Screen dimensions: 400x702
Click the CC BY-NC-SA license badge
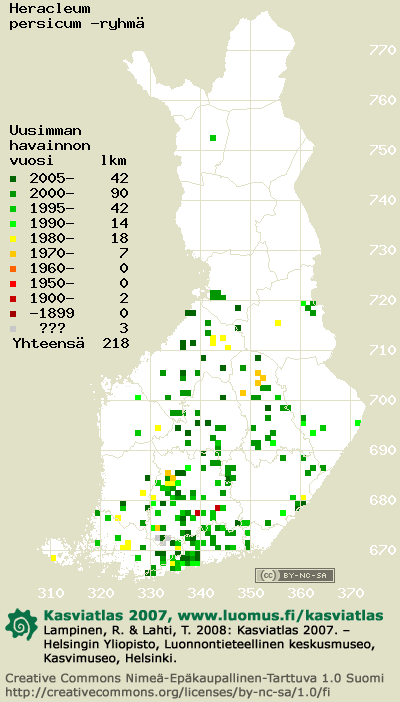pos(295,575)
